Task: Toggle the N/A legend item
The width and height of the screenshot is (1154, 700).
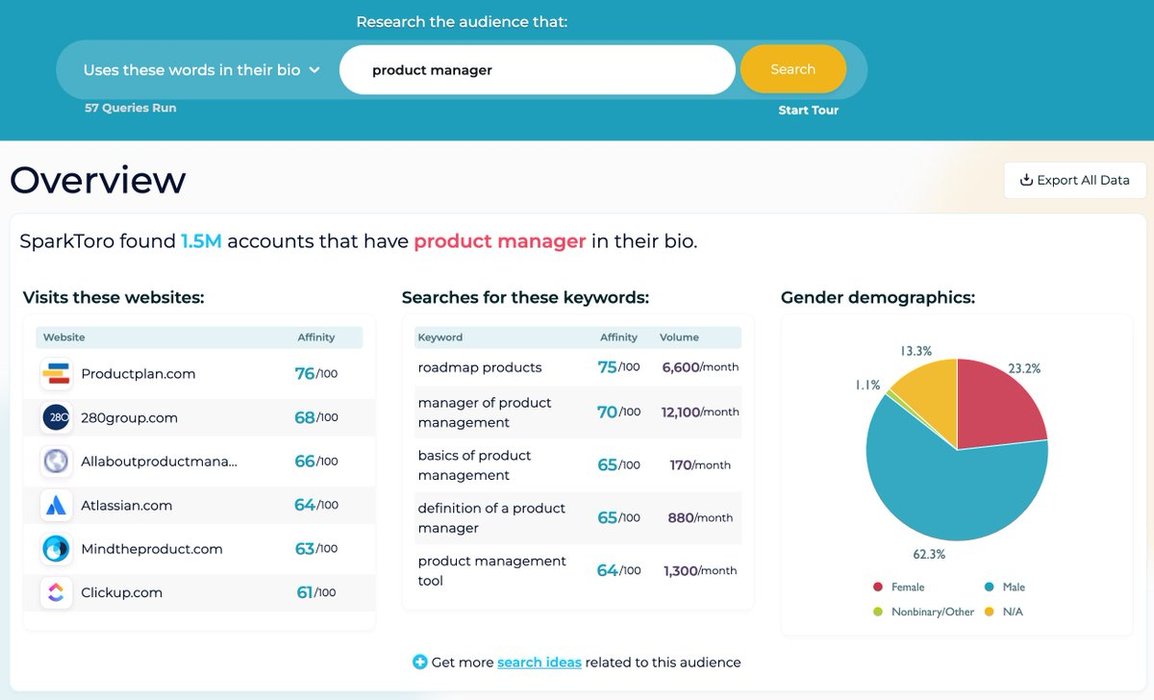Action: (x=1004, y=612)
